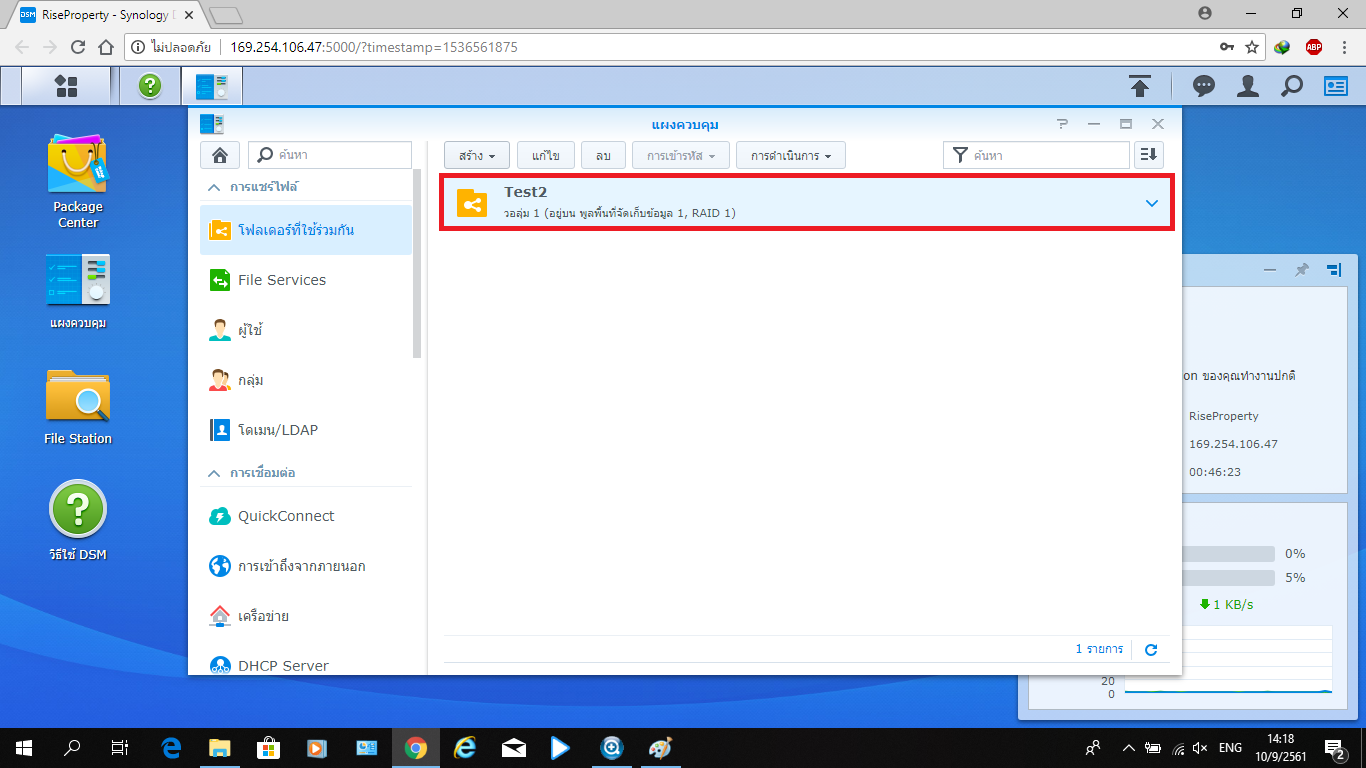Open the สร้าง (Create) dropdown
Viewport: 1366px width, 768px height.
tap(477, 156)
